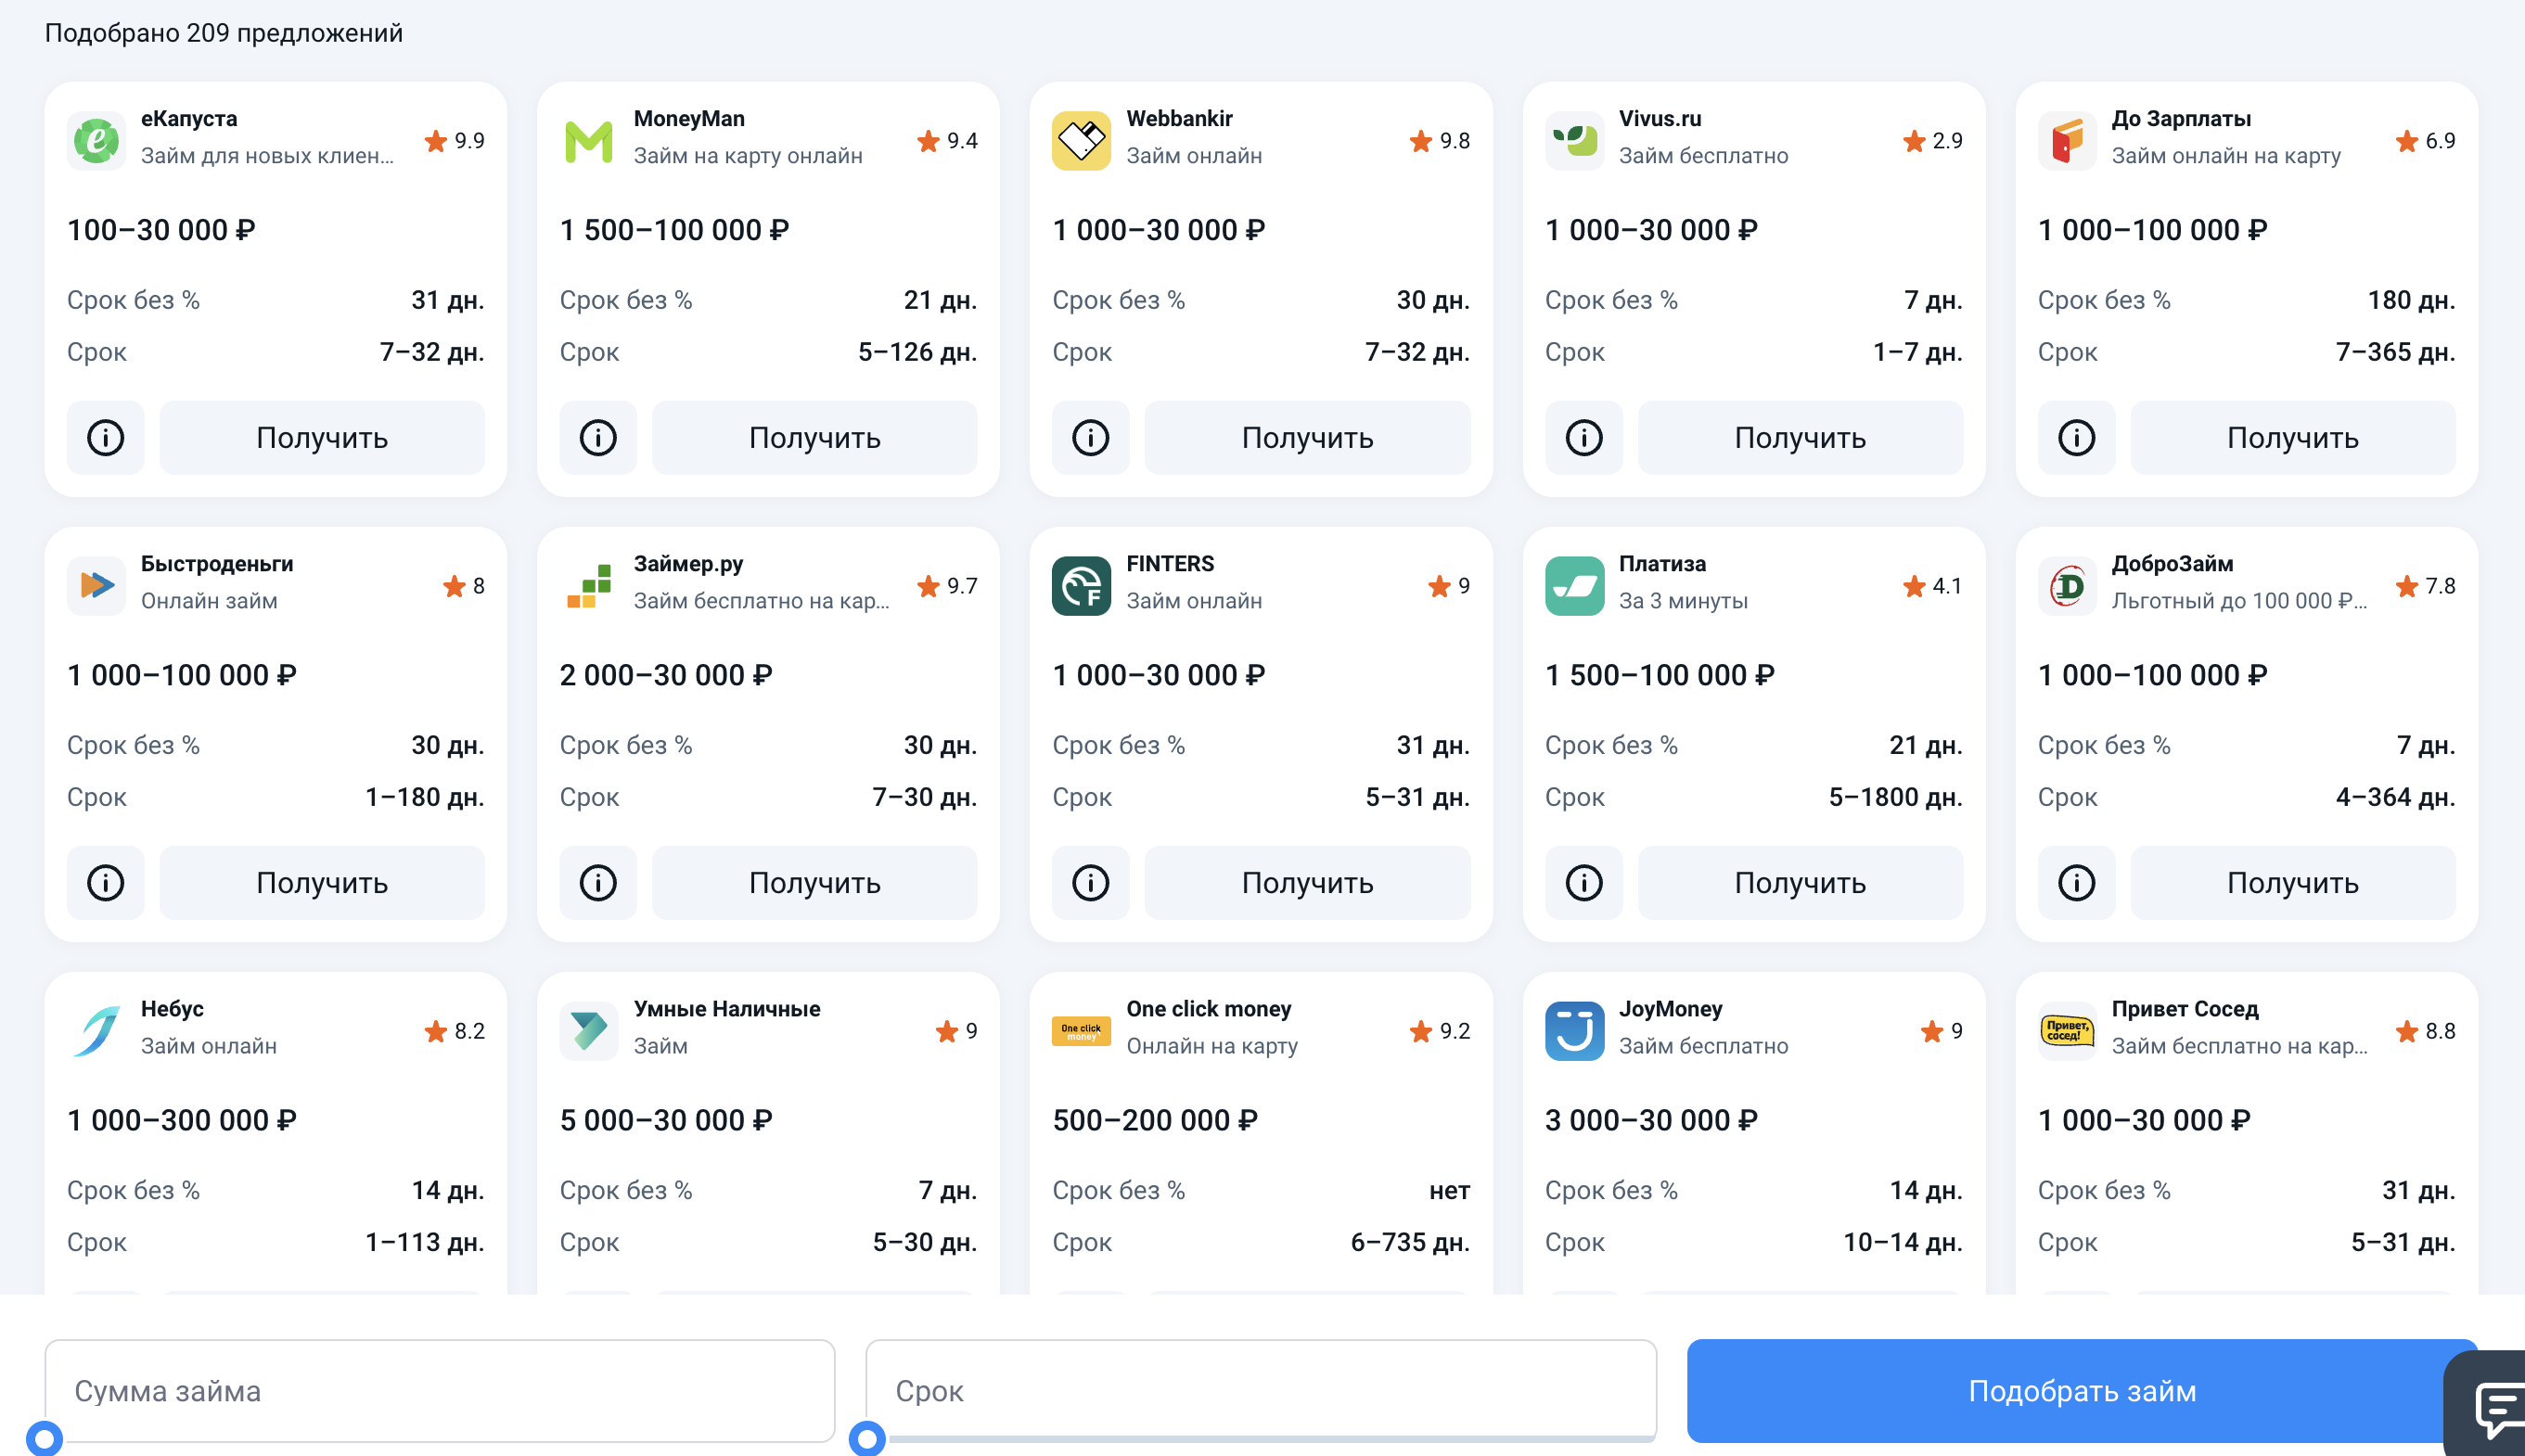This screenshot has height=1456, width=2525.
Task: Click the Подобрано 209 предложений heading
Action: point(224,33)
